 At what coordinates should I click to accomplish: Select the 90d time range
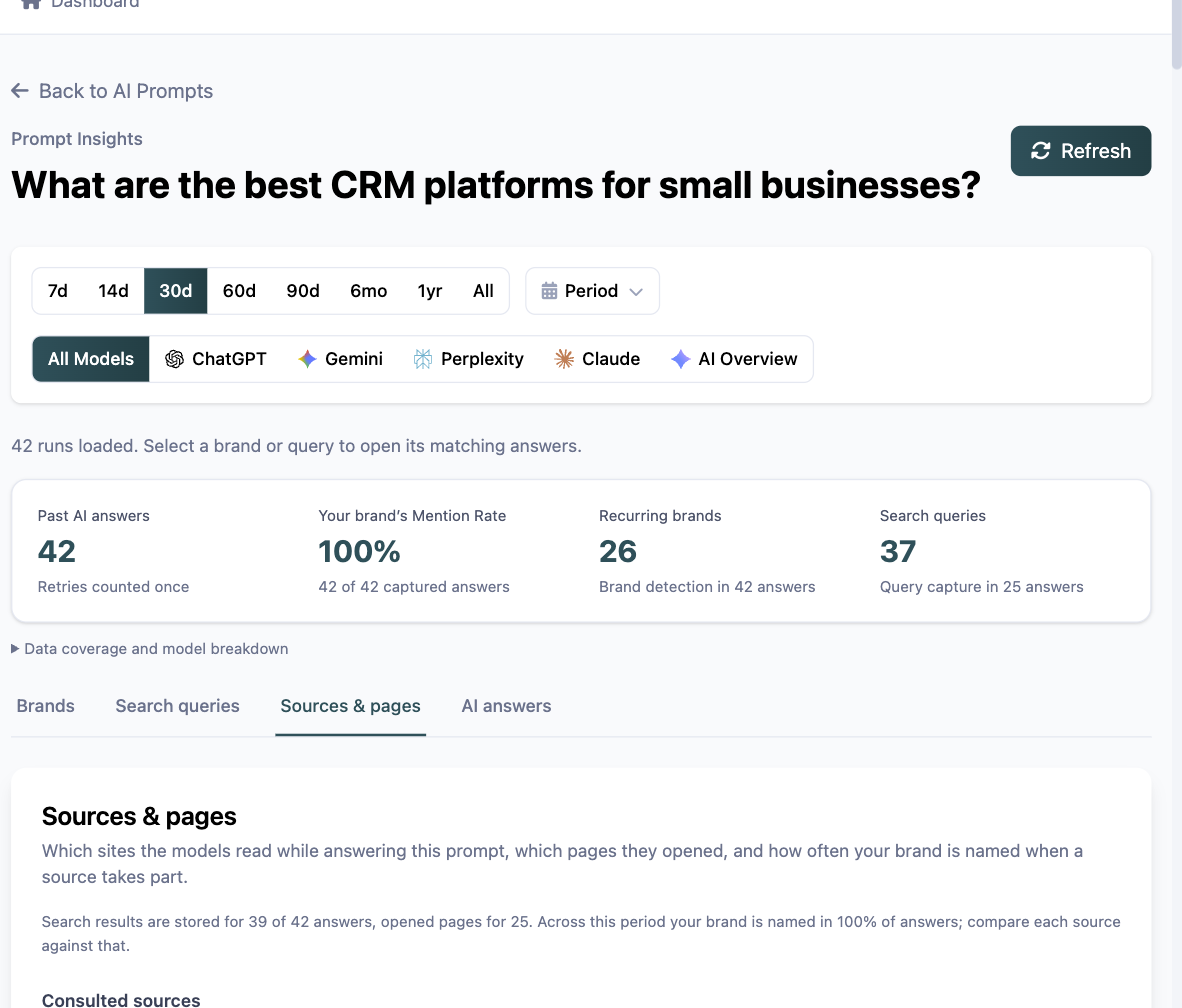point(303,291)
